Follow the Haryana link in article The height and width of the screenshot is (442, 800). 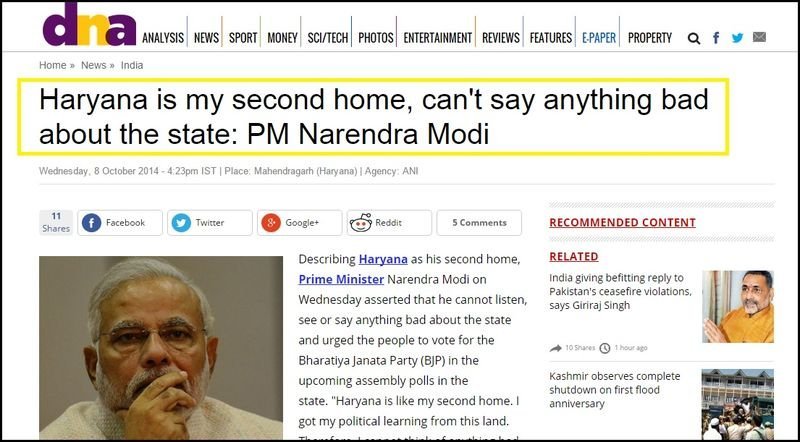coord(383,259)
